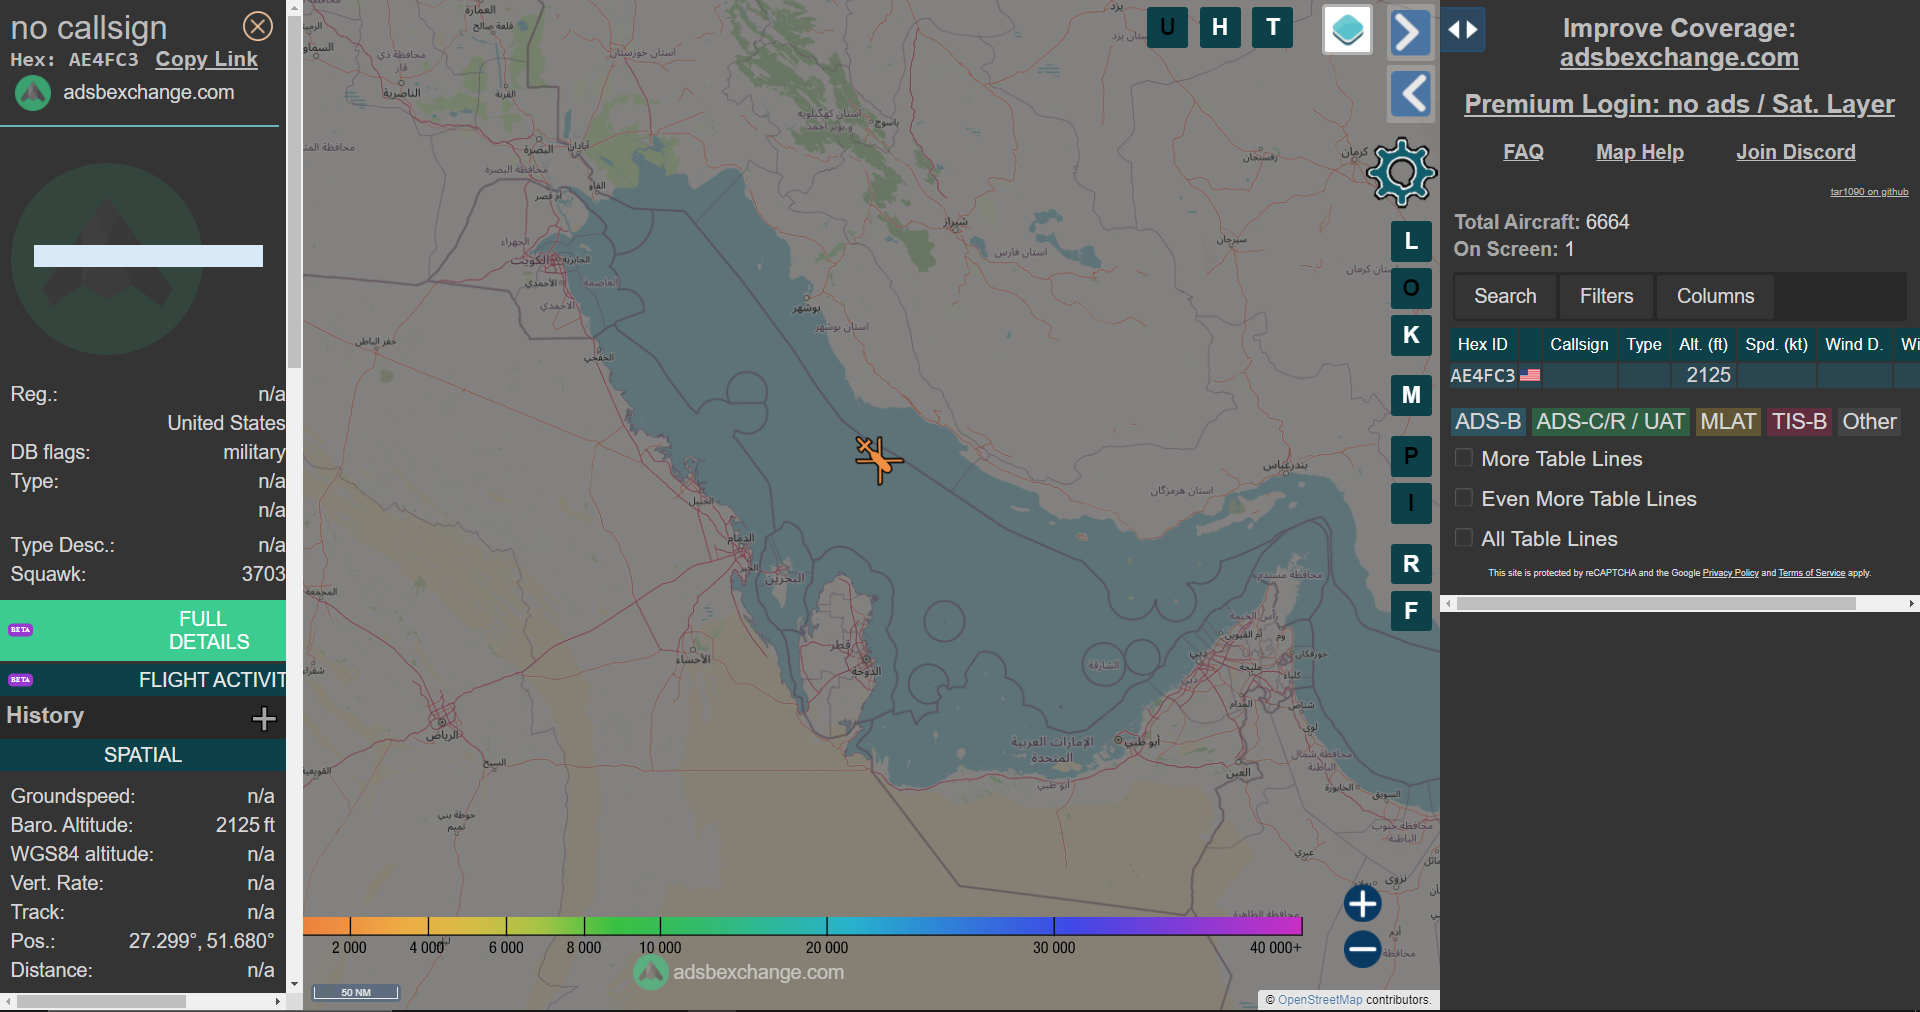The height and width of the screenshot is (1012, 1920).
Task: Click the I map option button
Action: [x=1411, y=503]
